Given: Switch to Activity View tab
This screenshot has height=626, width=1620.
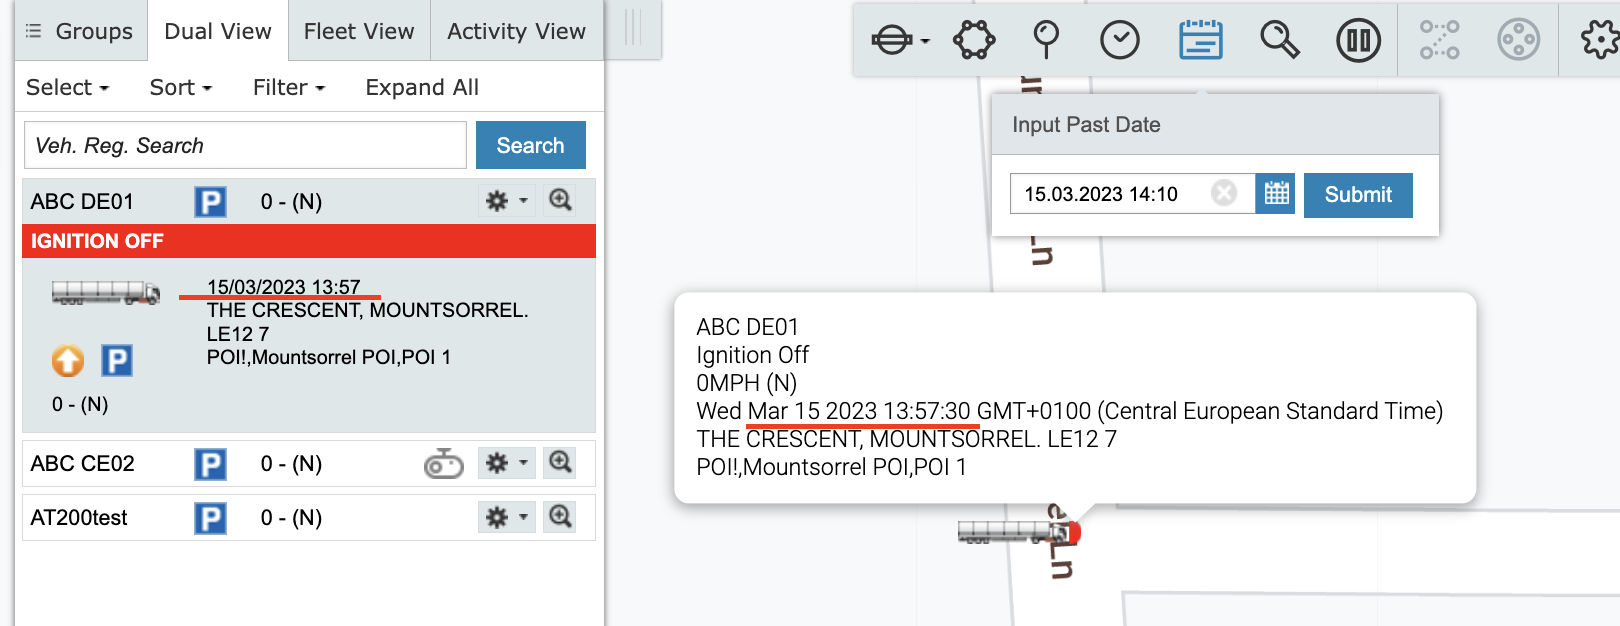Looking at the screenshot, I should [516, 32].
